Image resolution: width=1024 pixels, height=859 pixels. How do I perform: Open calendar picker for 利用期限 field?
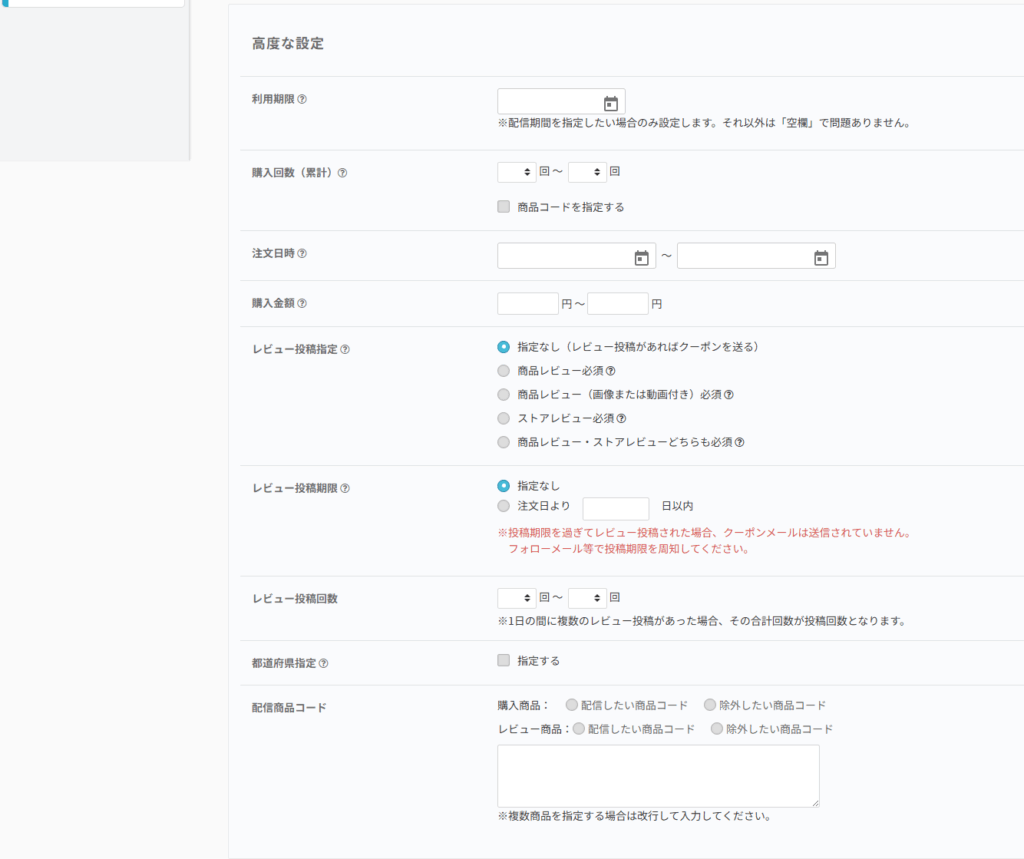pyautogui.click(x=610, y=103)
